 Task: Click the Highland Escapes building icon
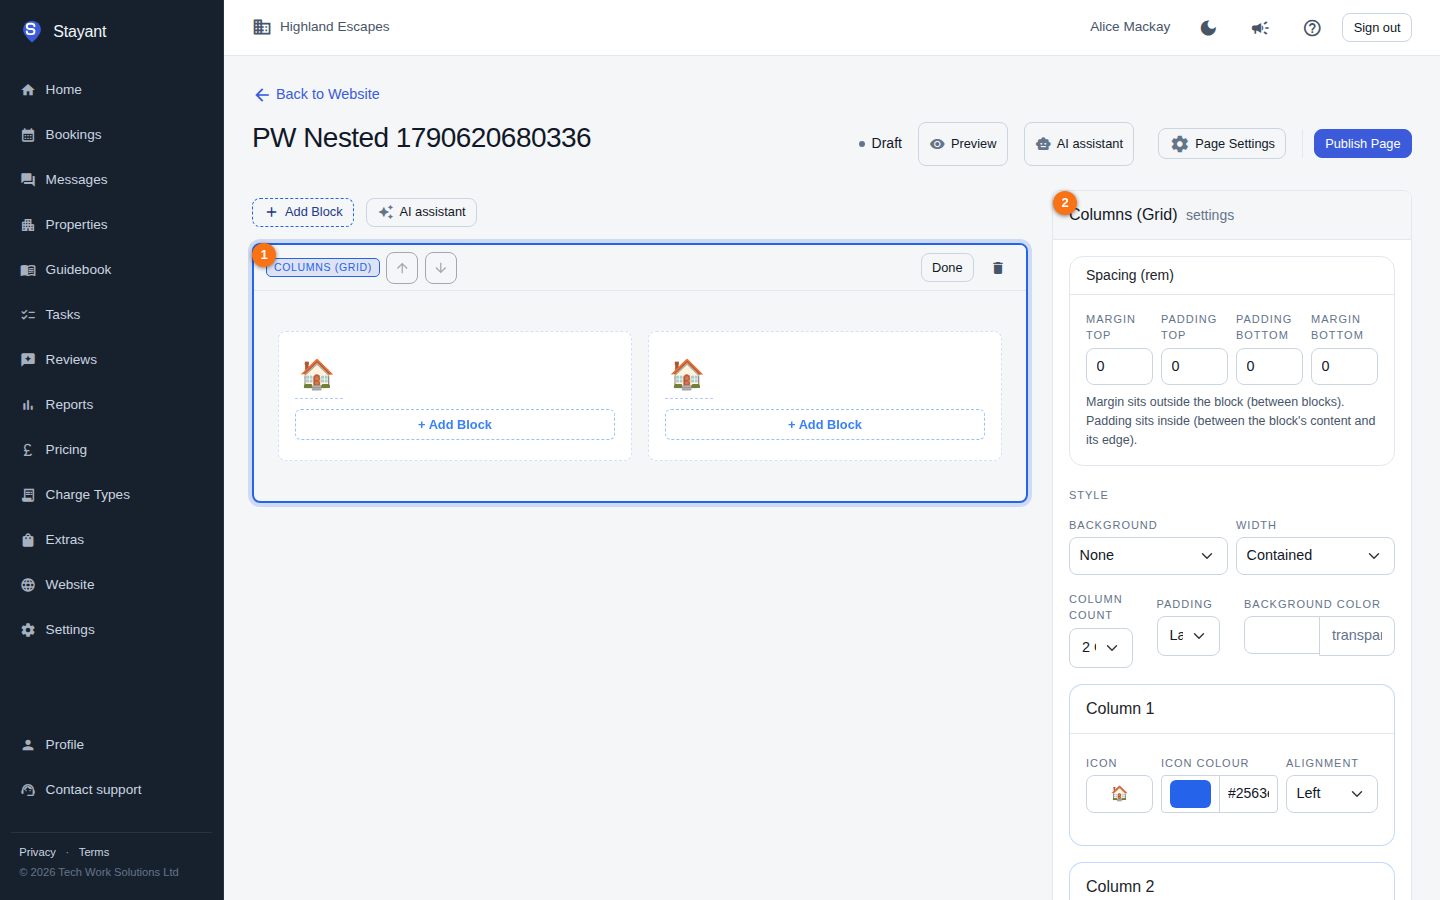point(262,27)
